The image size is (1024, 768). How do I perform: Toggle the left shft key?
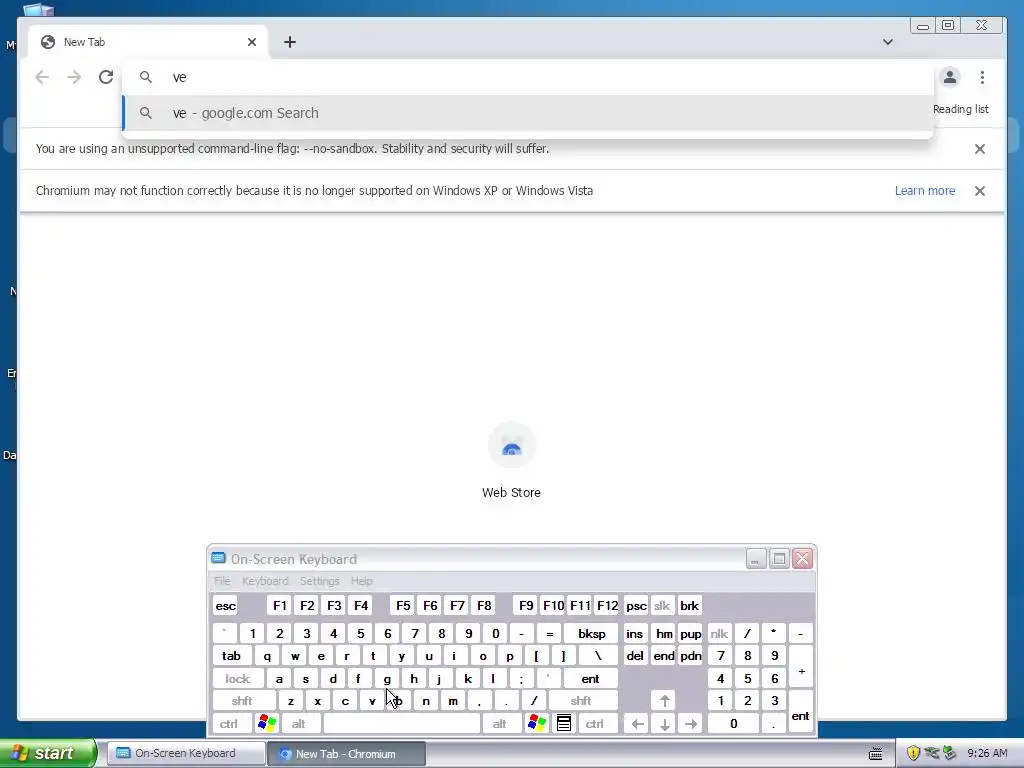coord(242,701)
